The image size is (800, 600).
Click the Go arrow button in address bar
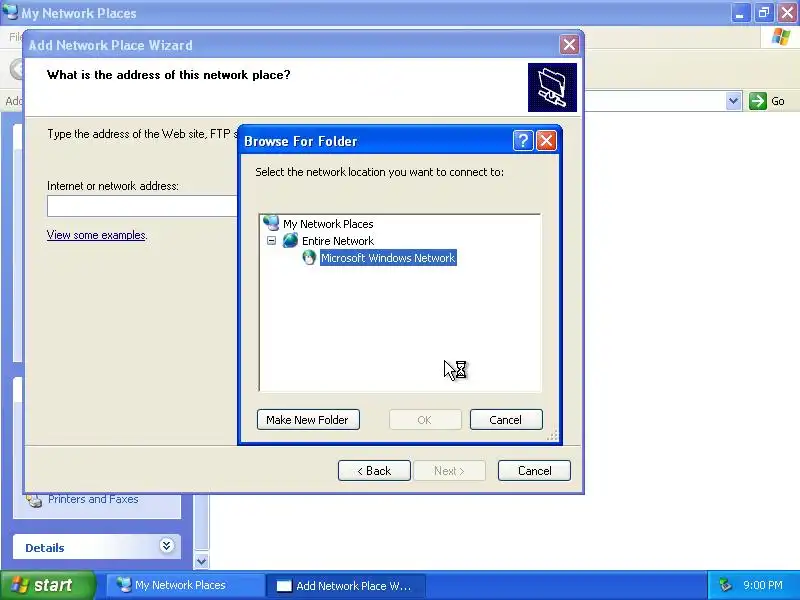coord(758,101)
